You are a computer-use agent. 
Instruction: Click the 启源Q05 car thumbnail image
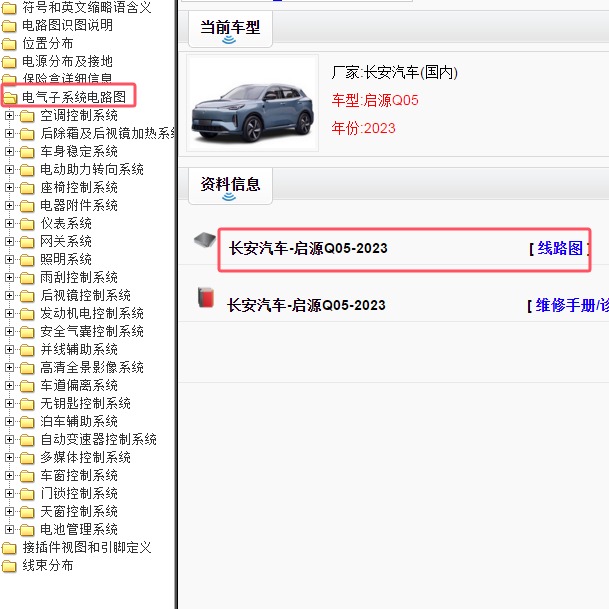(252, 104)
